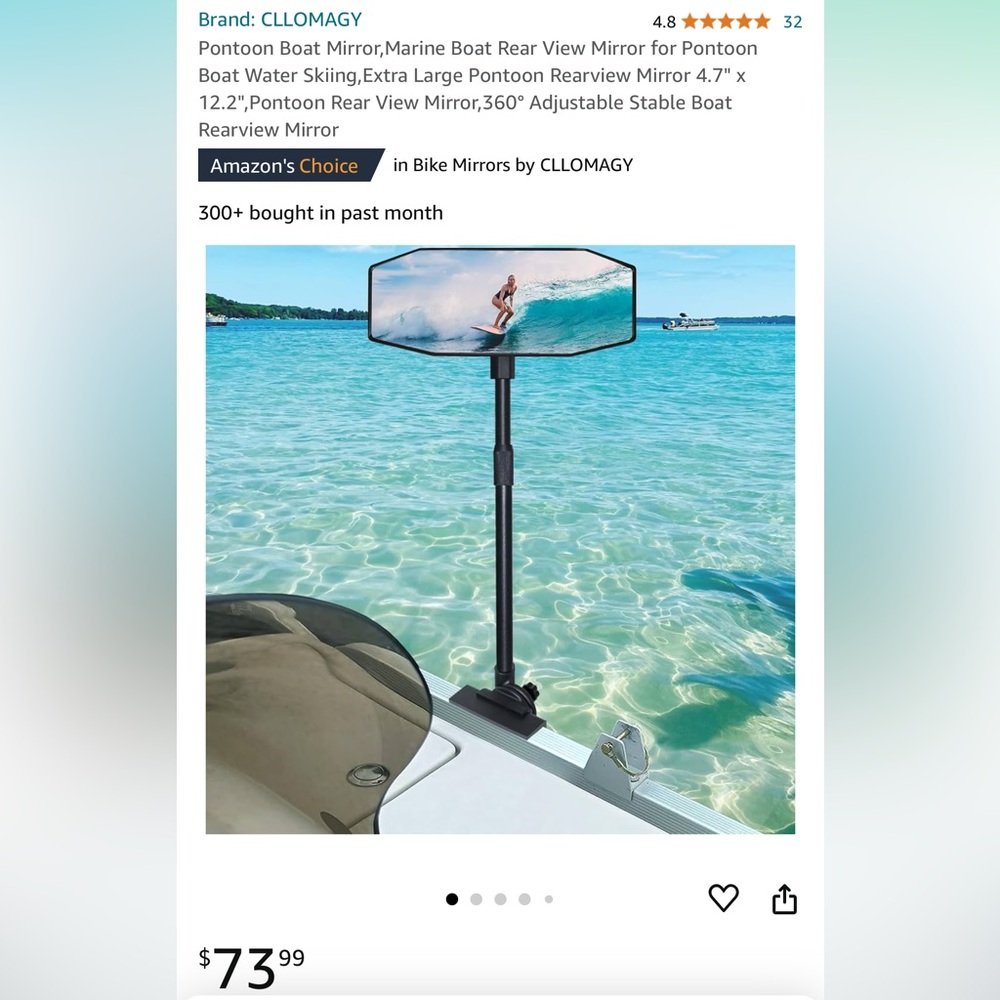Tap the Pontoon Boat Mirror product title
This screenshot has width=1000, height=1000.
point(478,89)
